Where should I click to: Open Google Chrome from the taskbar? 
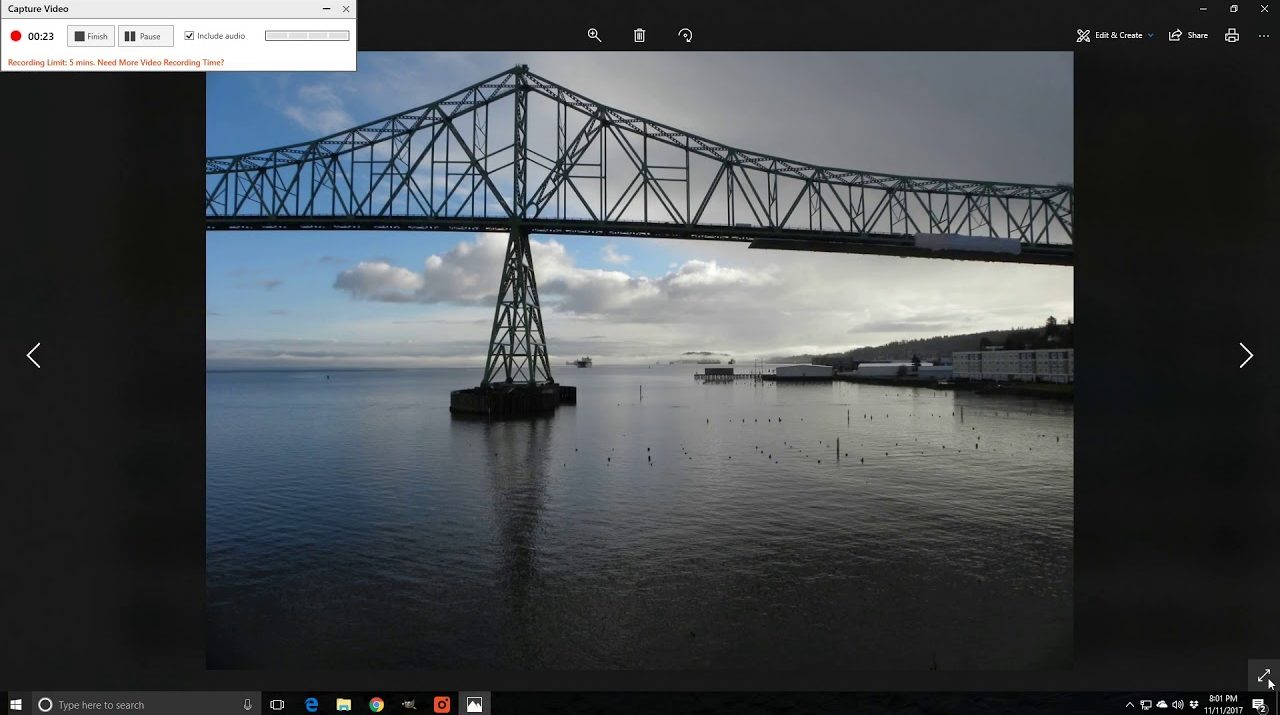[376, 705]
